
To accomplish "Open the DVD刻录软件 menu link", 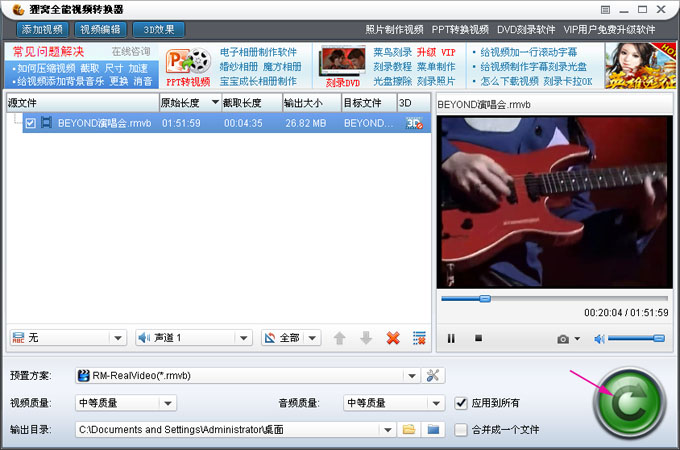I will (x=526, y=30).
